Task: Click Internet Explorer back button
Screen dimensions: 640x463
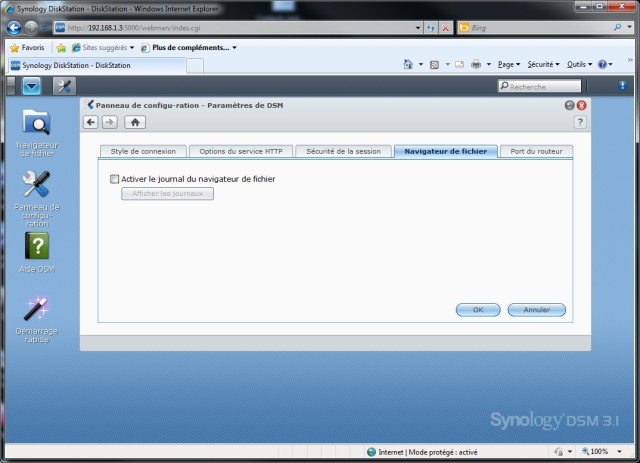Action: [14, 28]
